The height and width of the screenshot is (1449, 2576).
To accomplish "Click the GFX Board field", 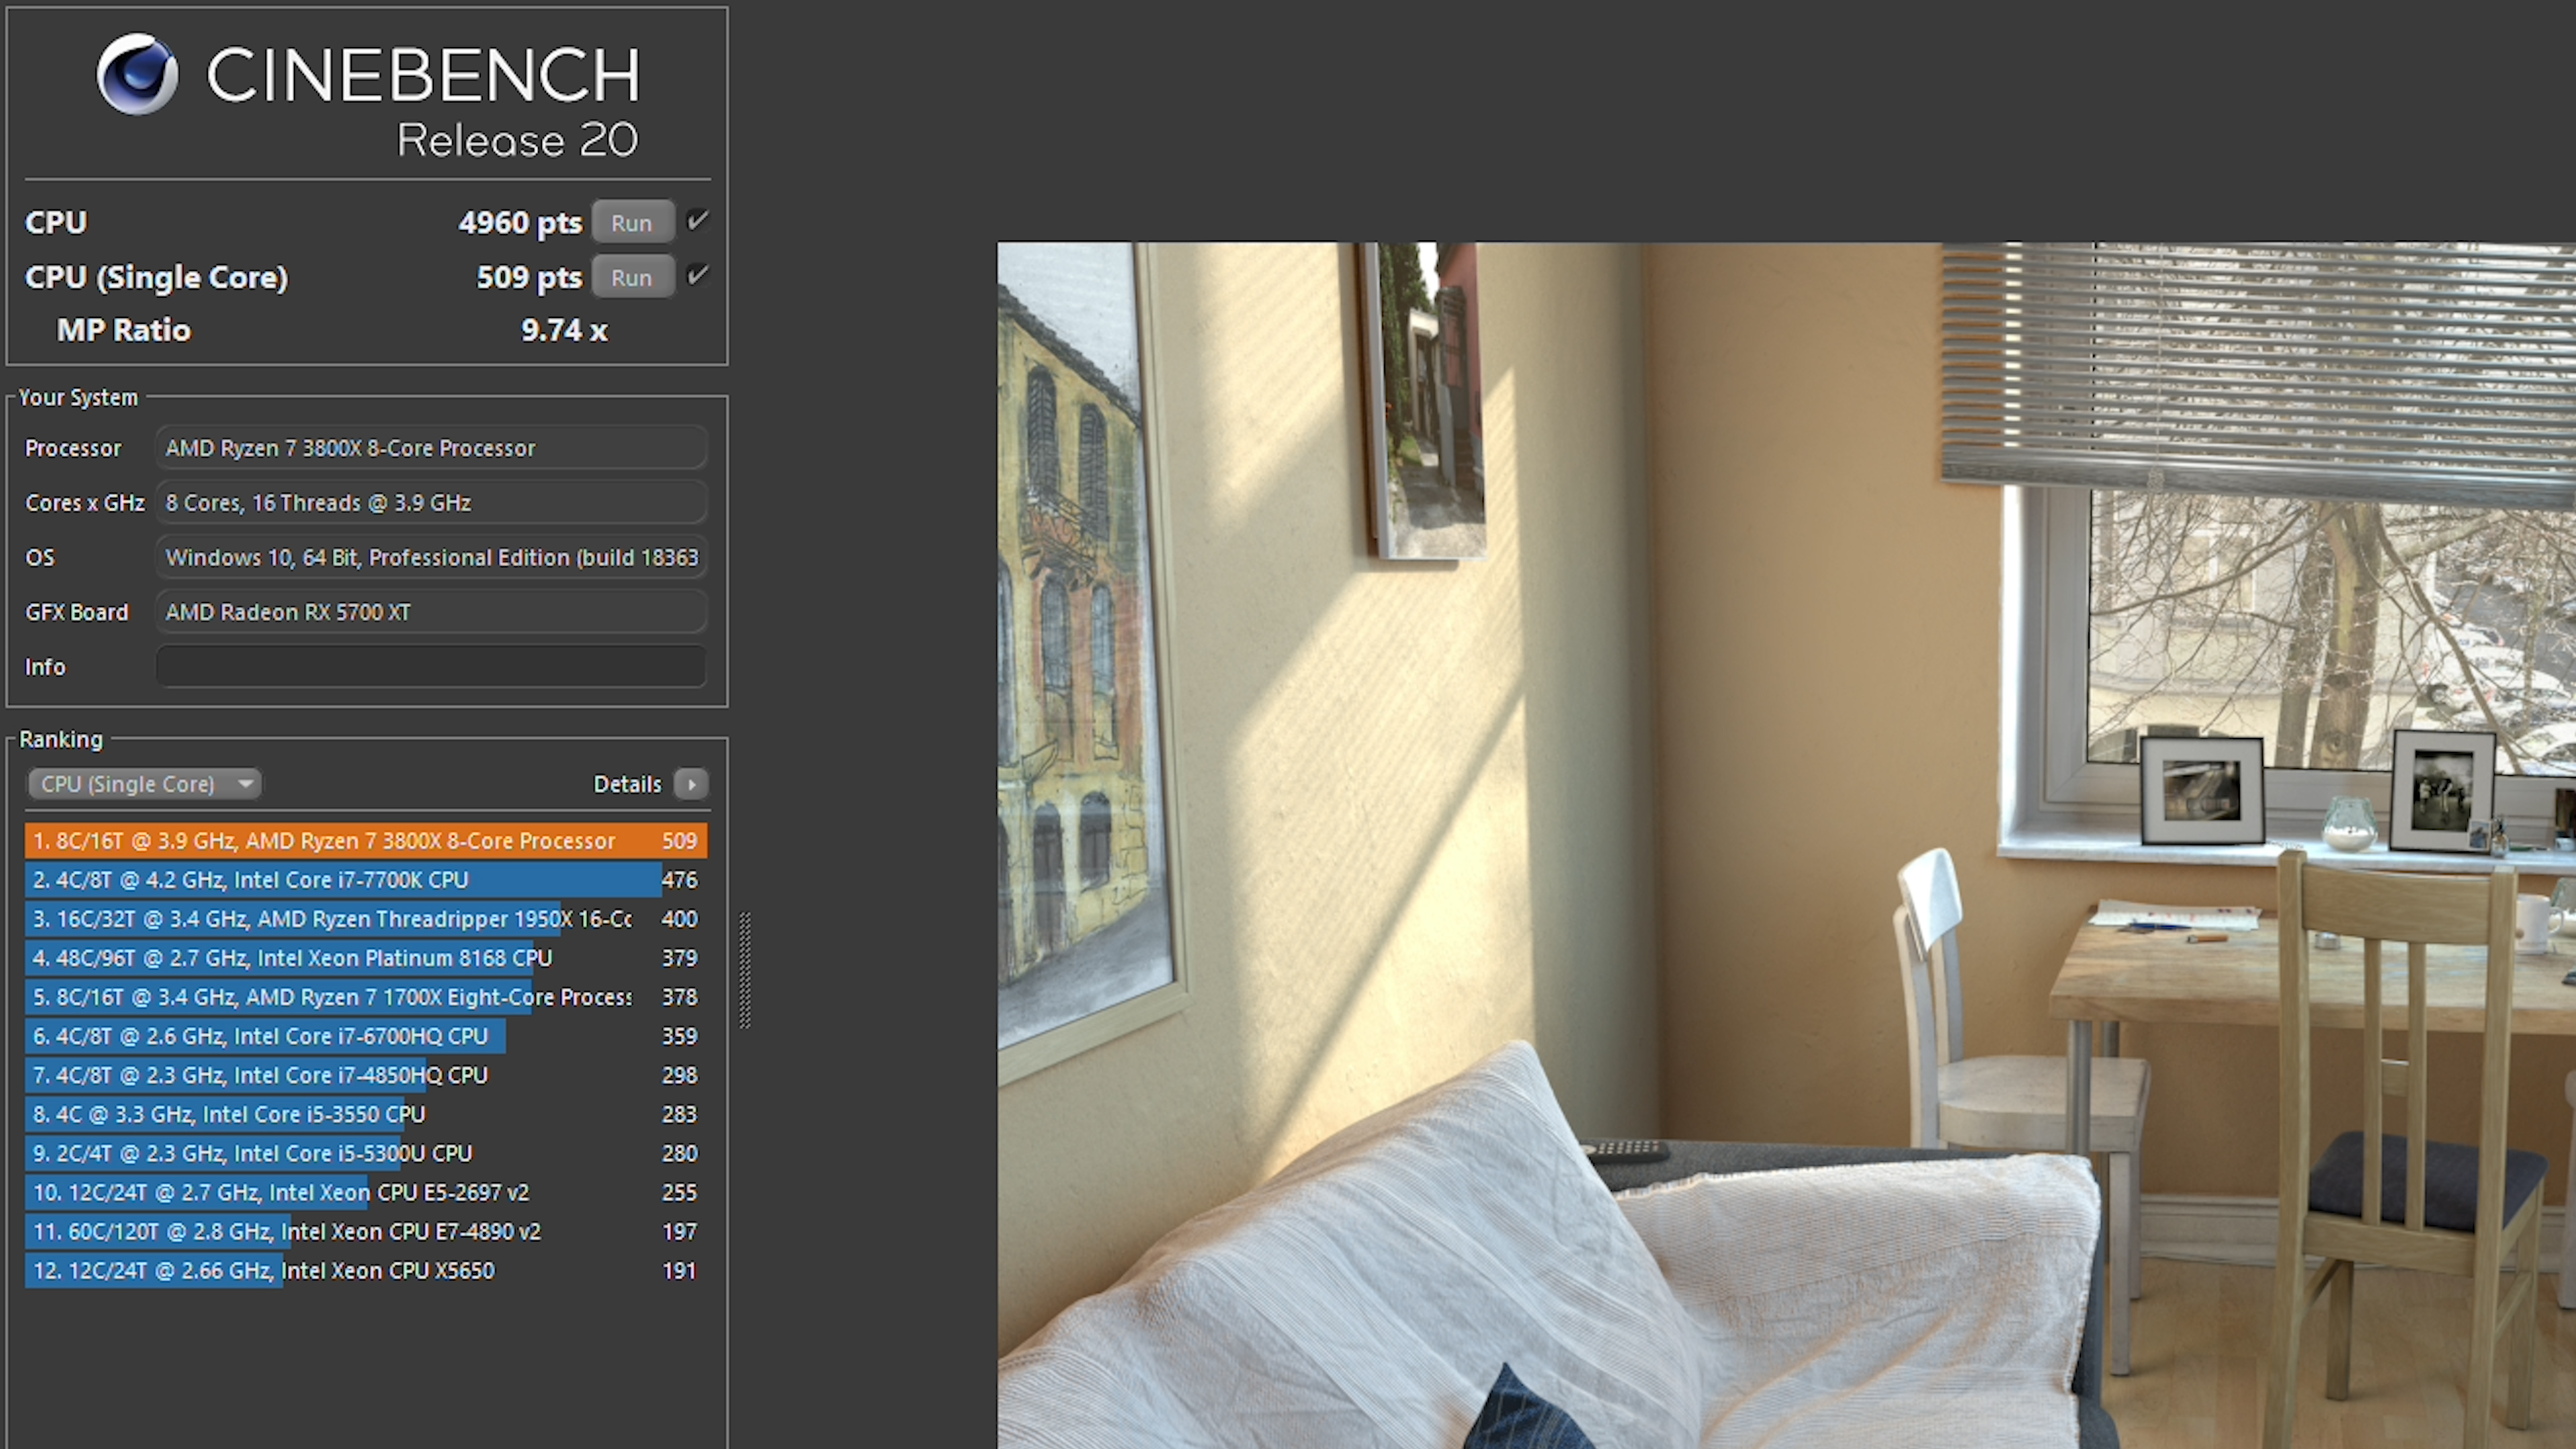I will pos(431,612).
